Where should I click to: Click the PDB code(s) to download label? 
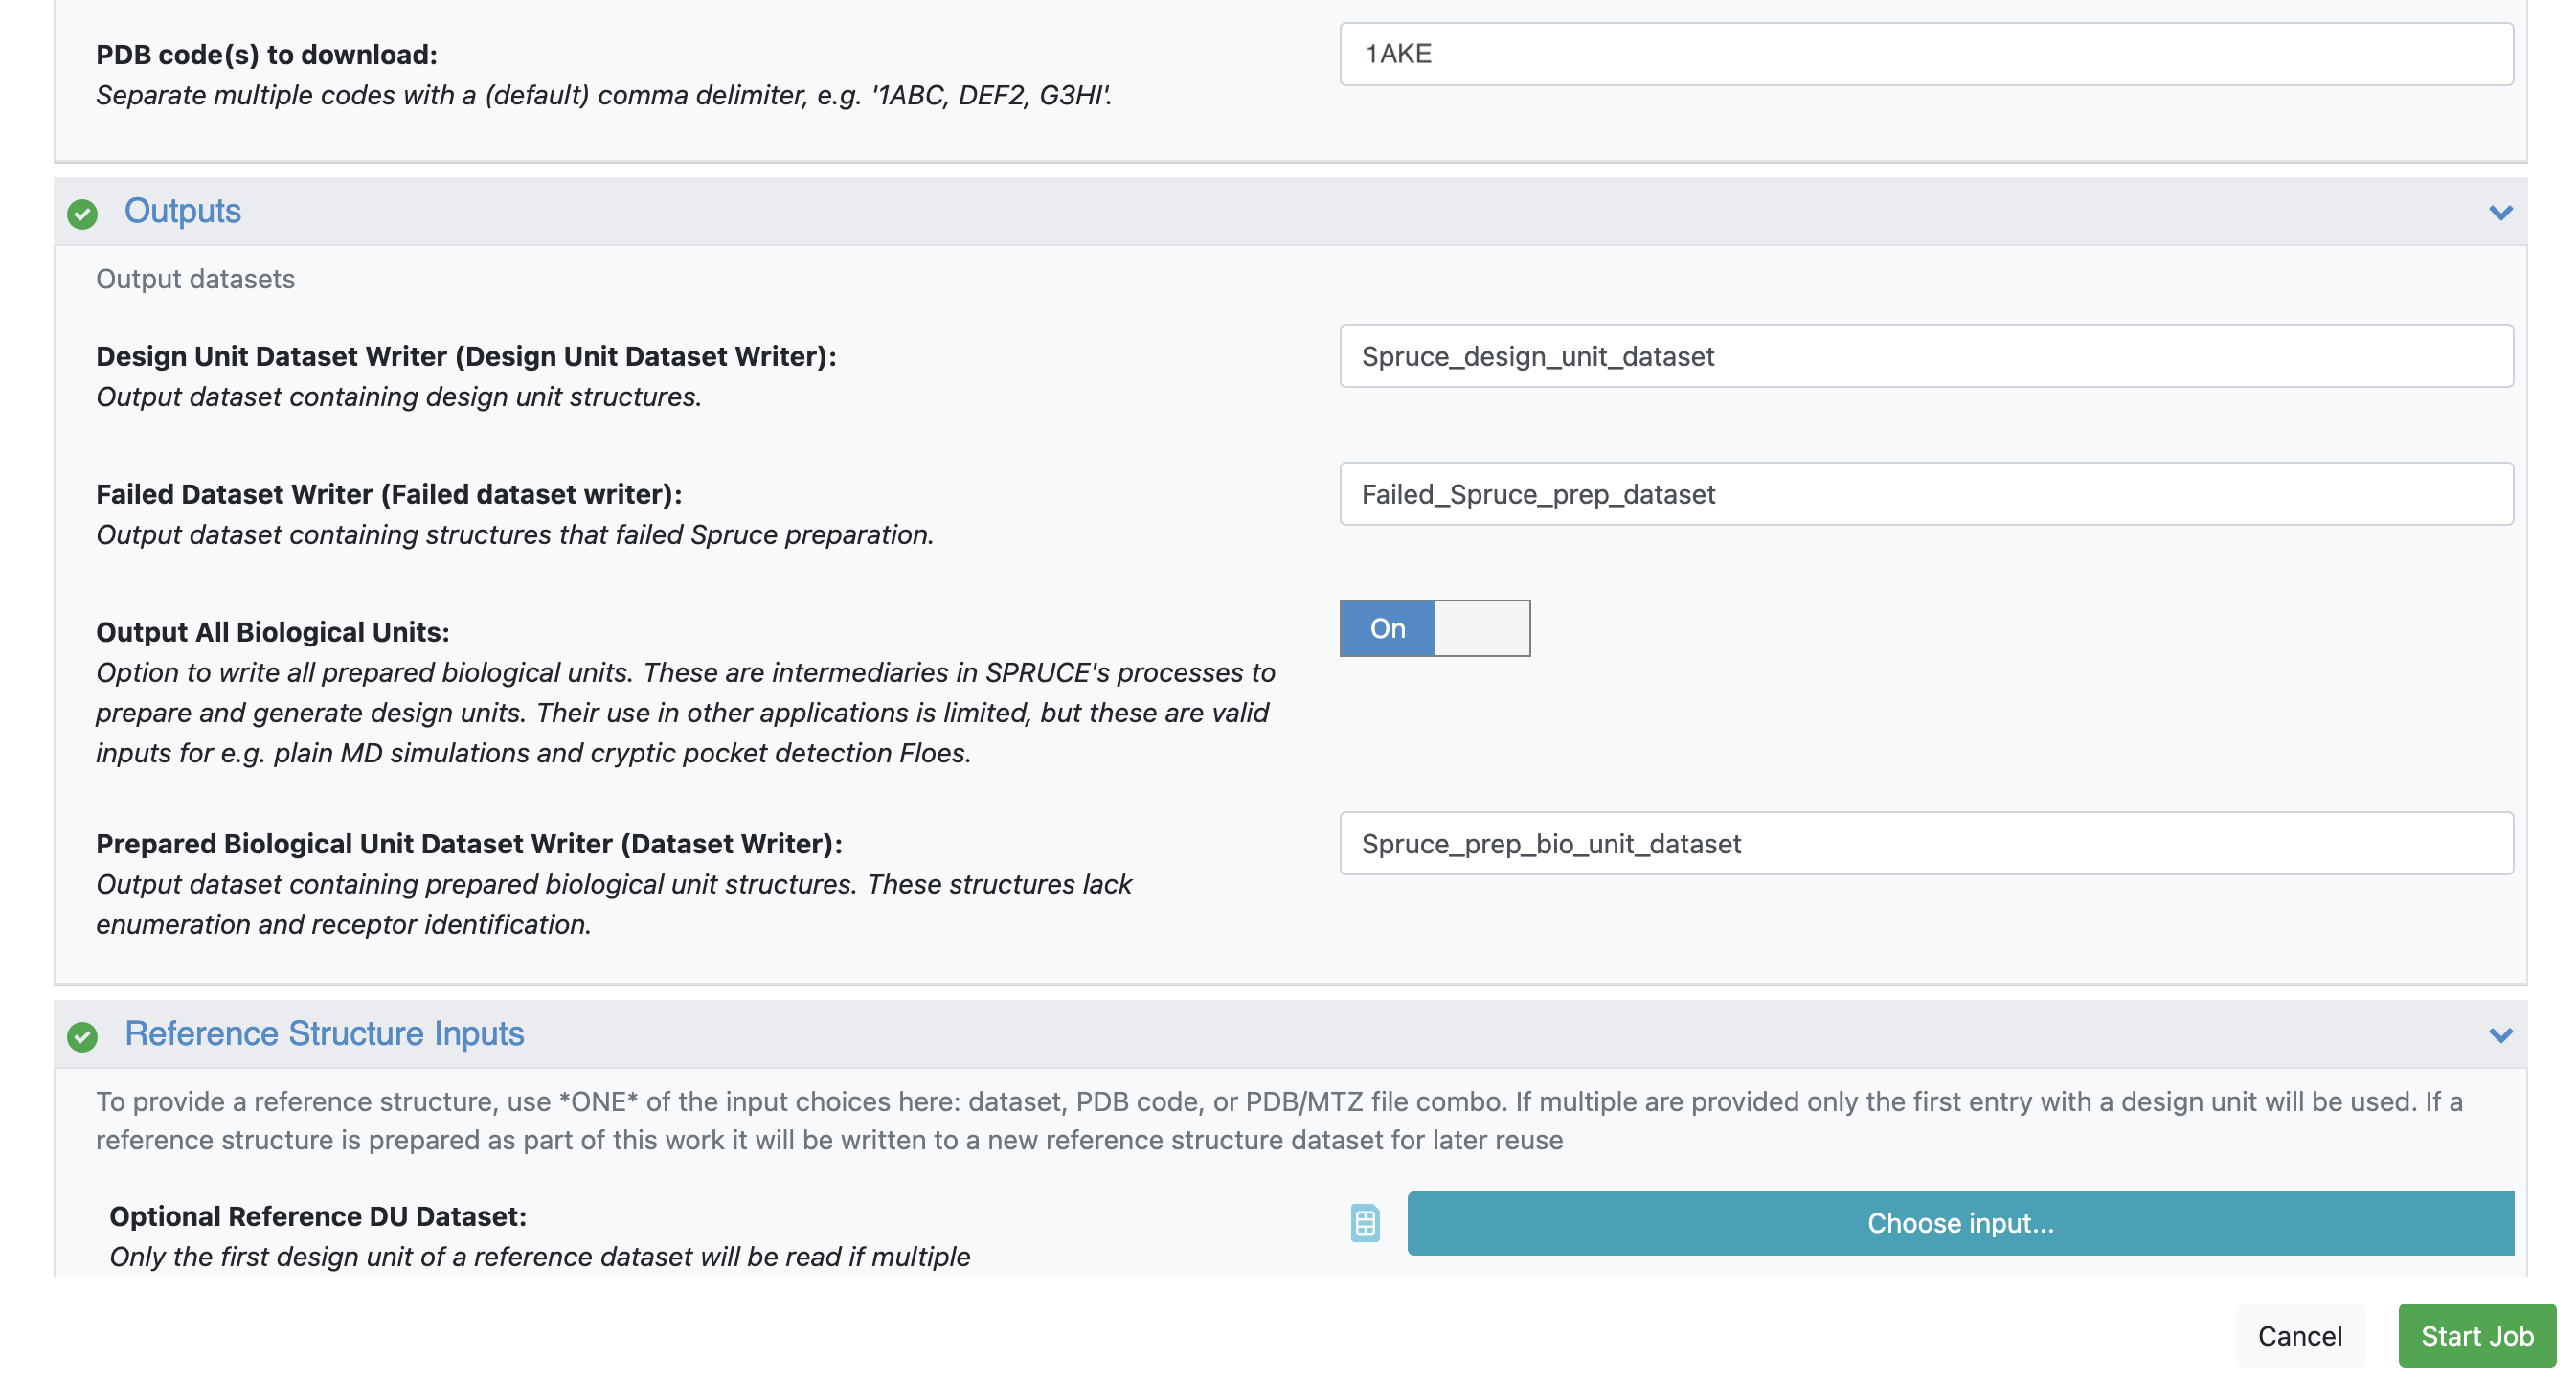(x=266, y=54)
